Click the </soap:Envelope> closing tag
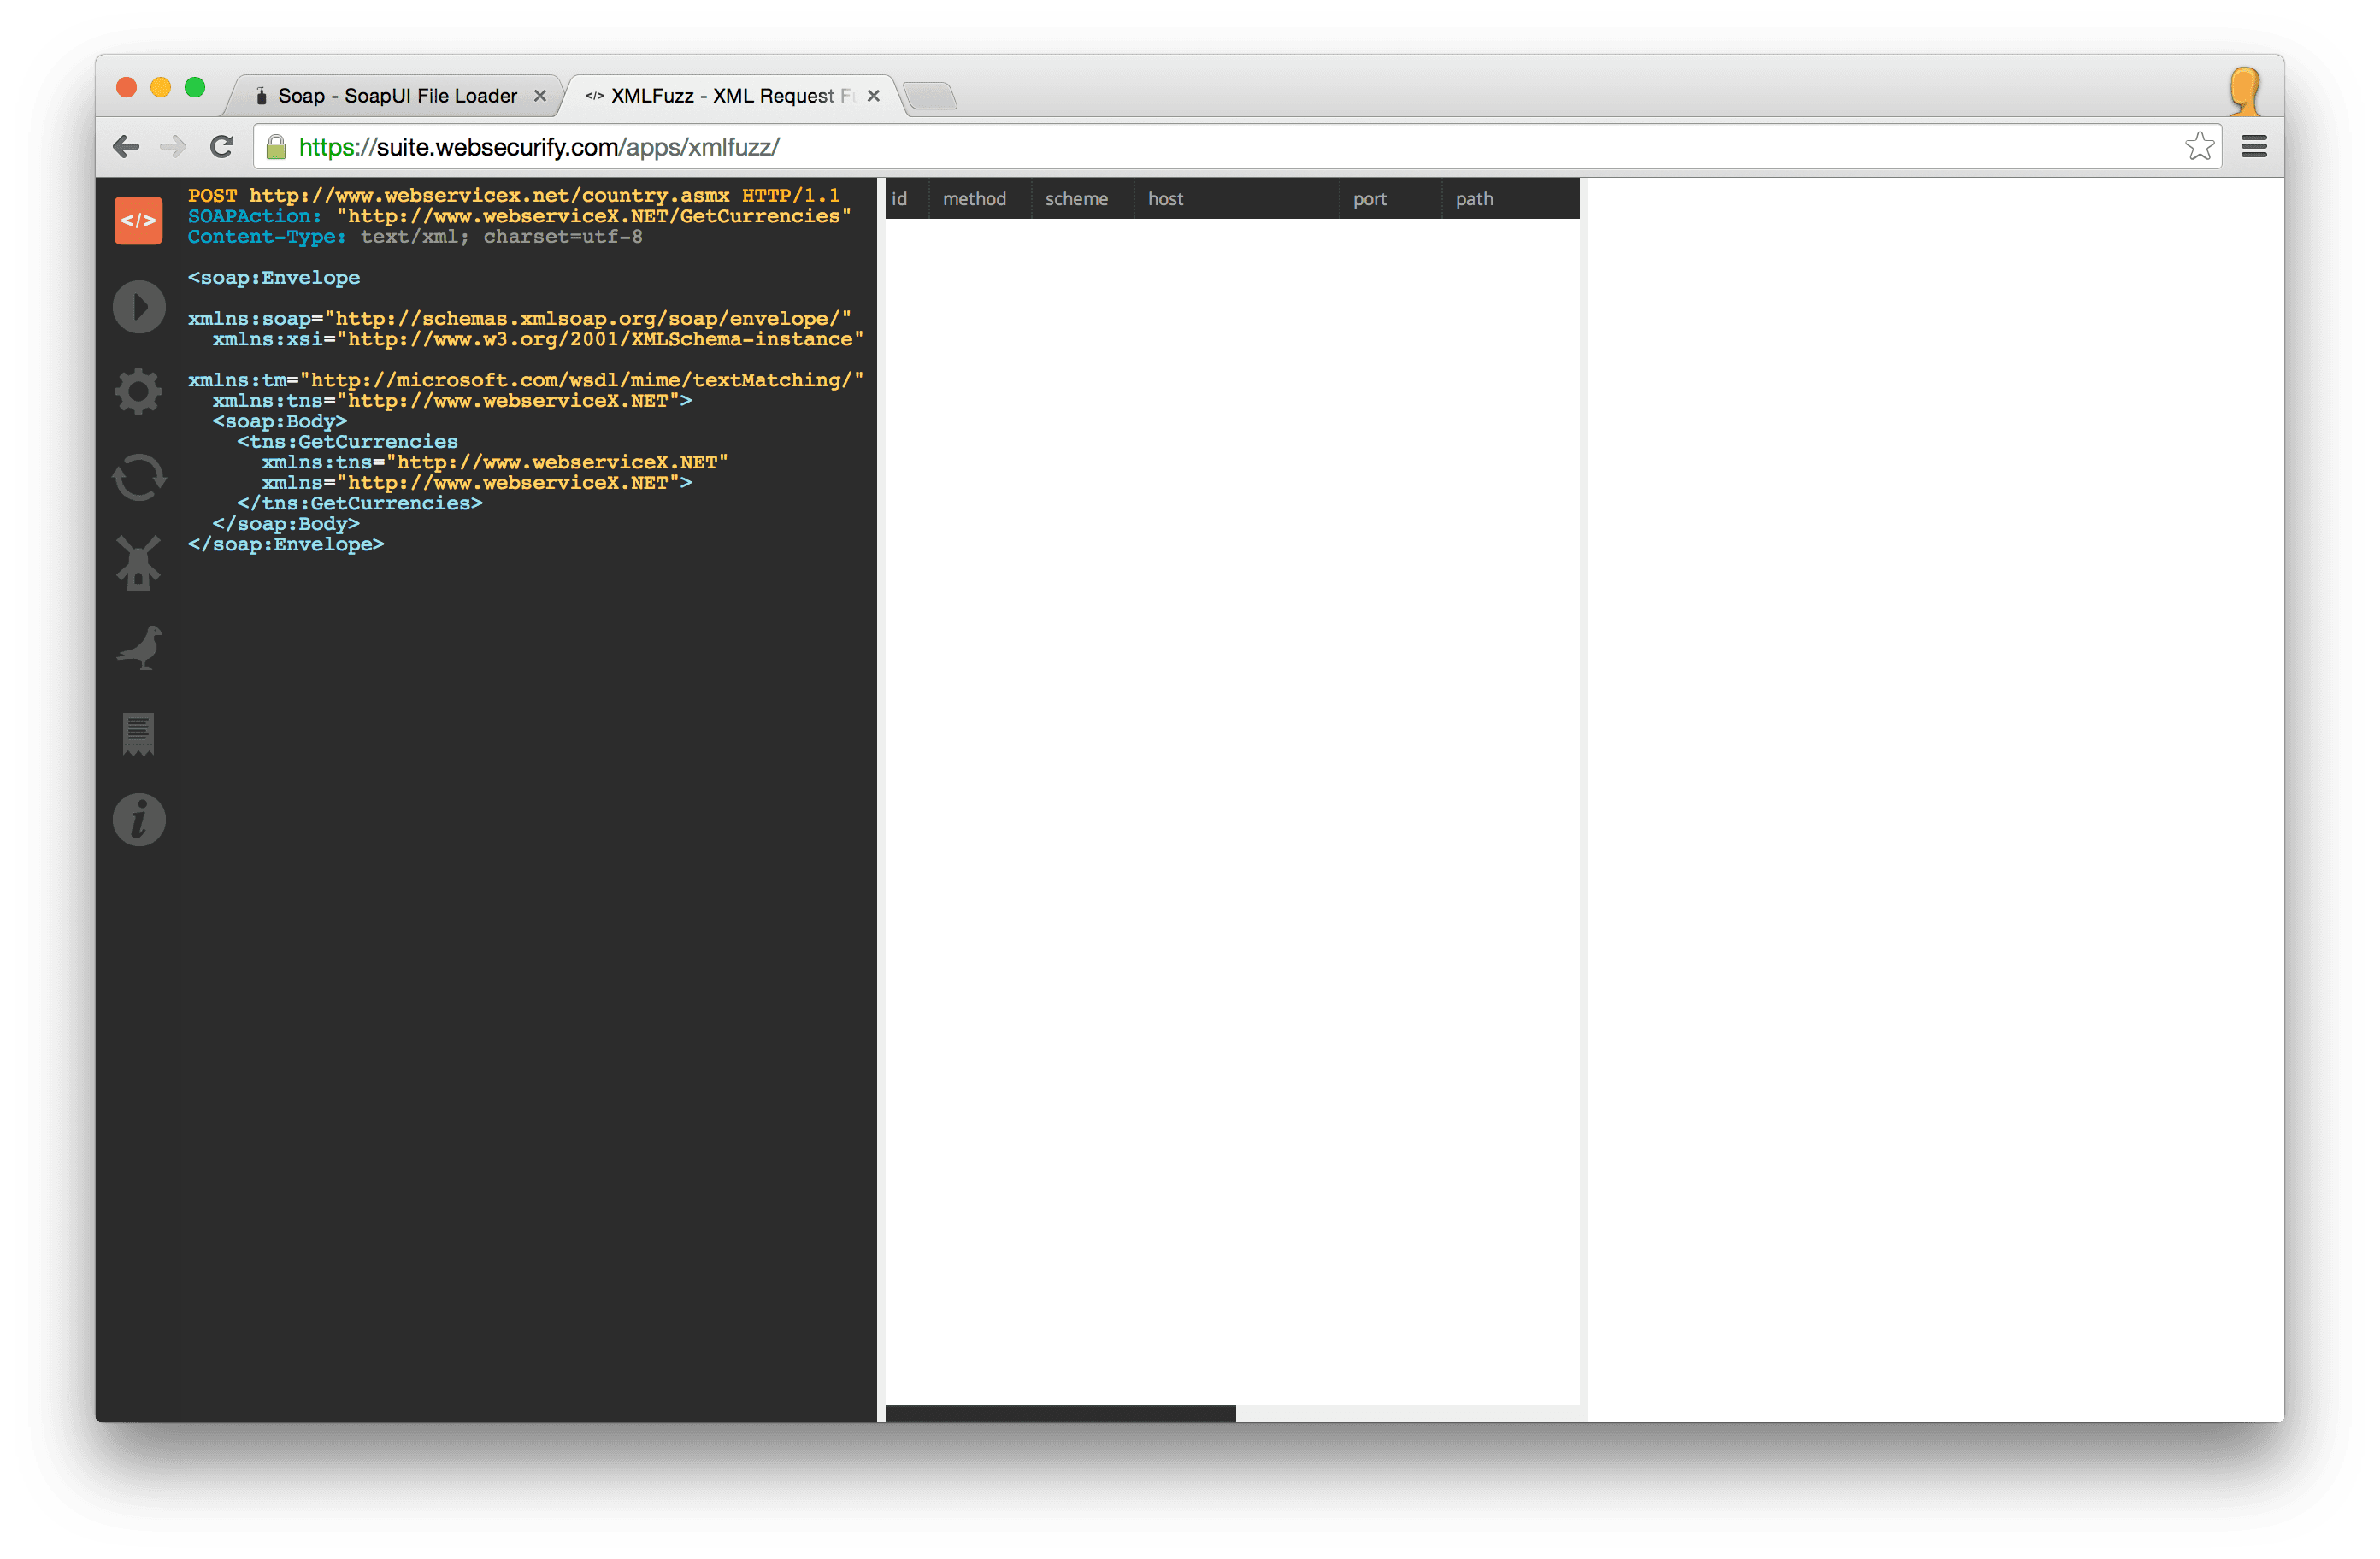The image size is (2380, 1559). tap(286, 544)
